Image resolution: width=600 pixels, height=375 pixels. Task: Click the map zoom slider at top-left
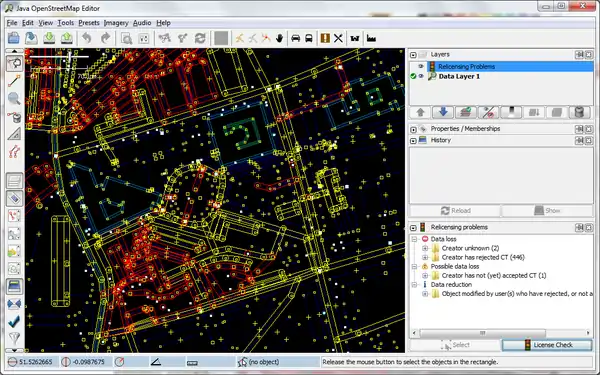tap(59, 57)
